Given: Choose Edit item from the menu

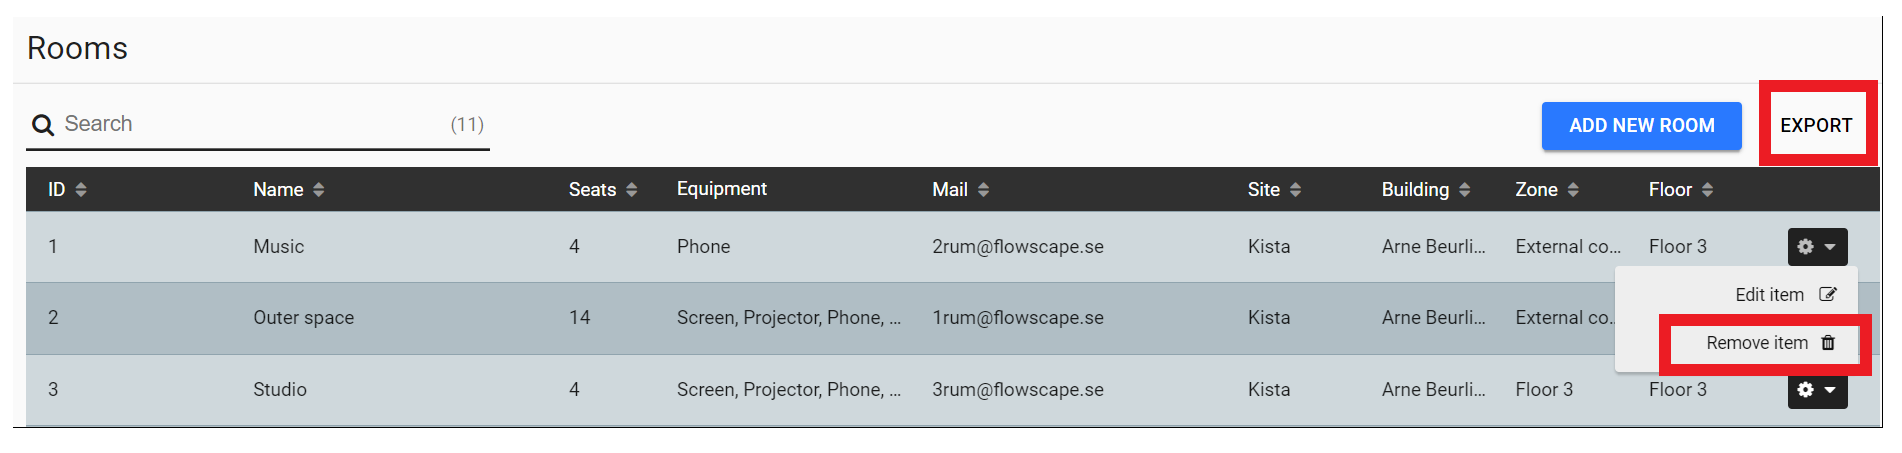Looking at the screenshot, I should [x=1785, y=295].
